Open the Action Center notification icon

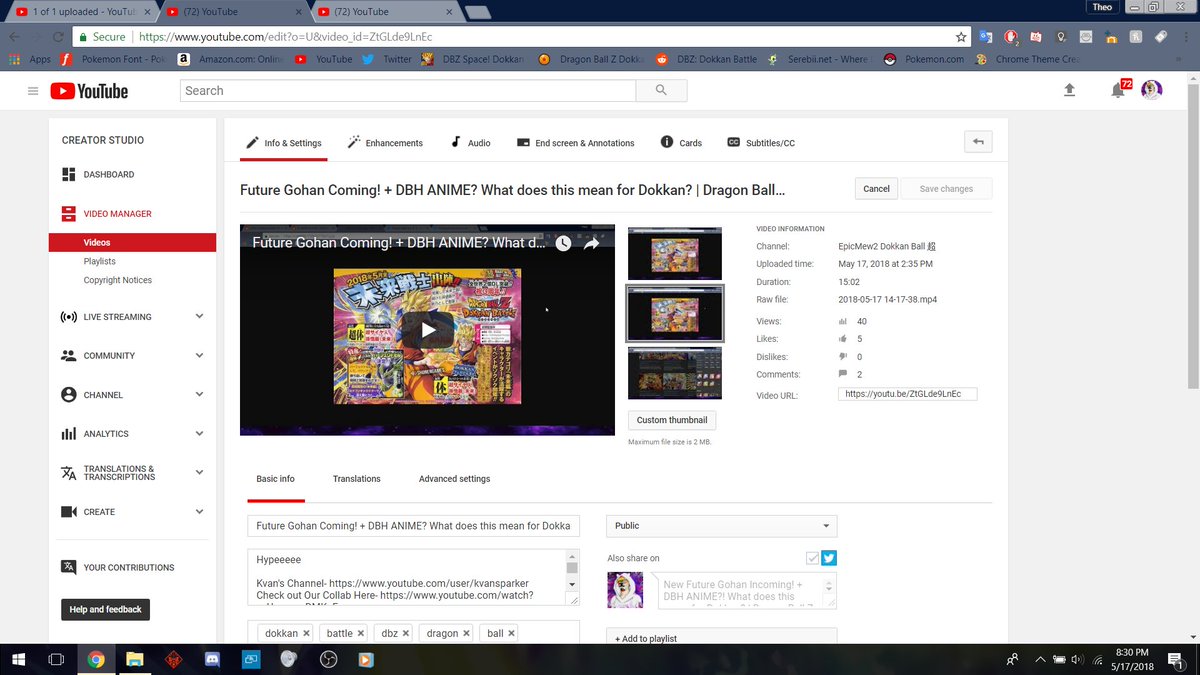click(x=1176, y=659)
